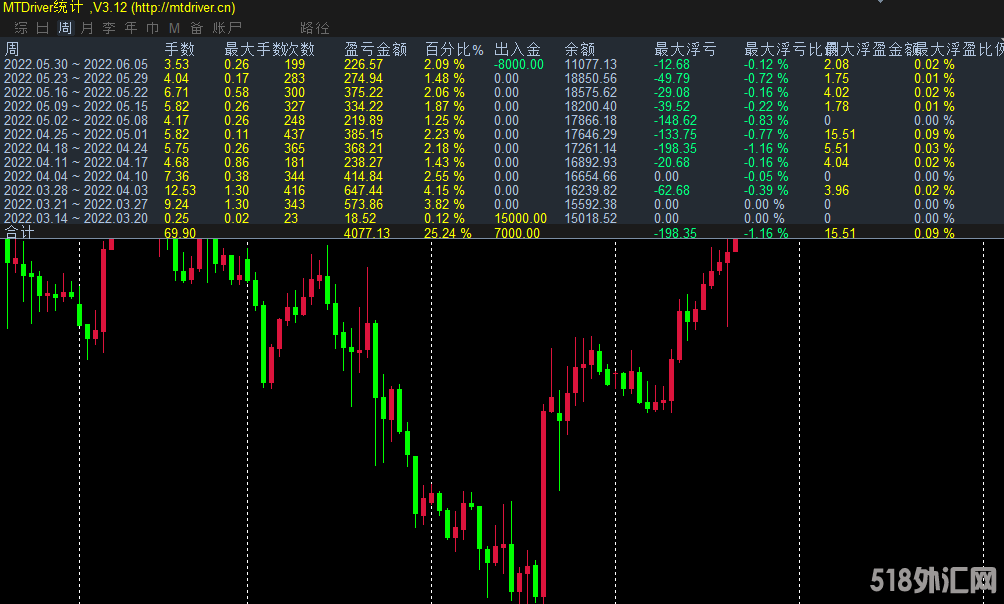Click the 路径 (path) button
Viewport: 1004px width, 604px height.
coord(314,28)
